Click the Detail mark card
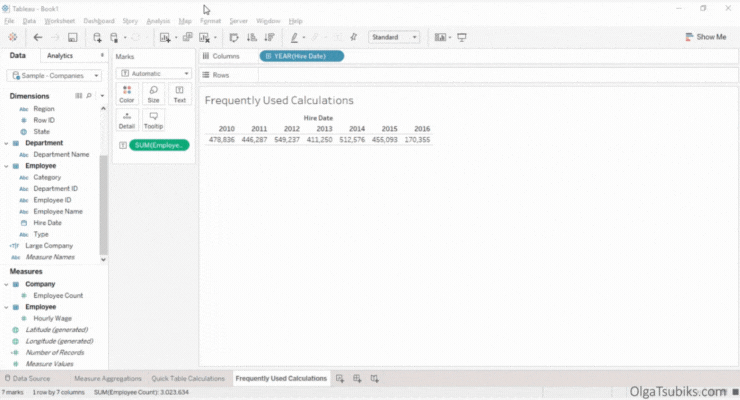Image resolution: width=740 pixels, height=400 pixels. pyautogui.click(x=126, y=120)
